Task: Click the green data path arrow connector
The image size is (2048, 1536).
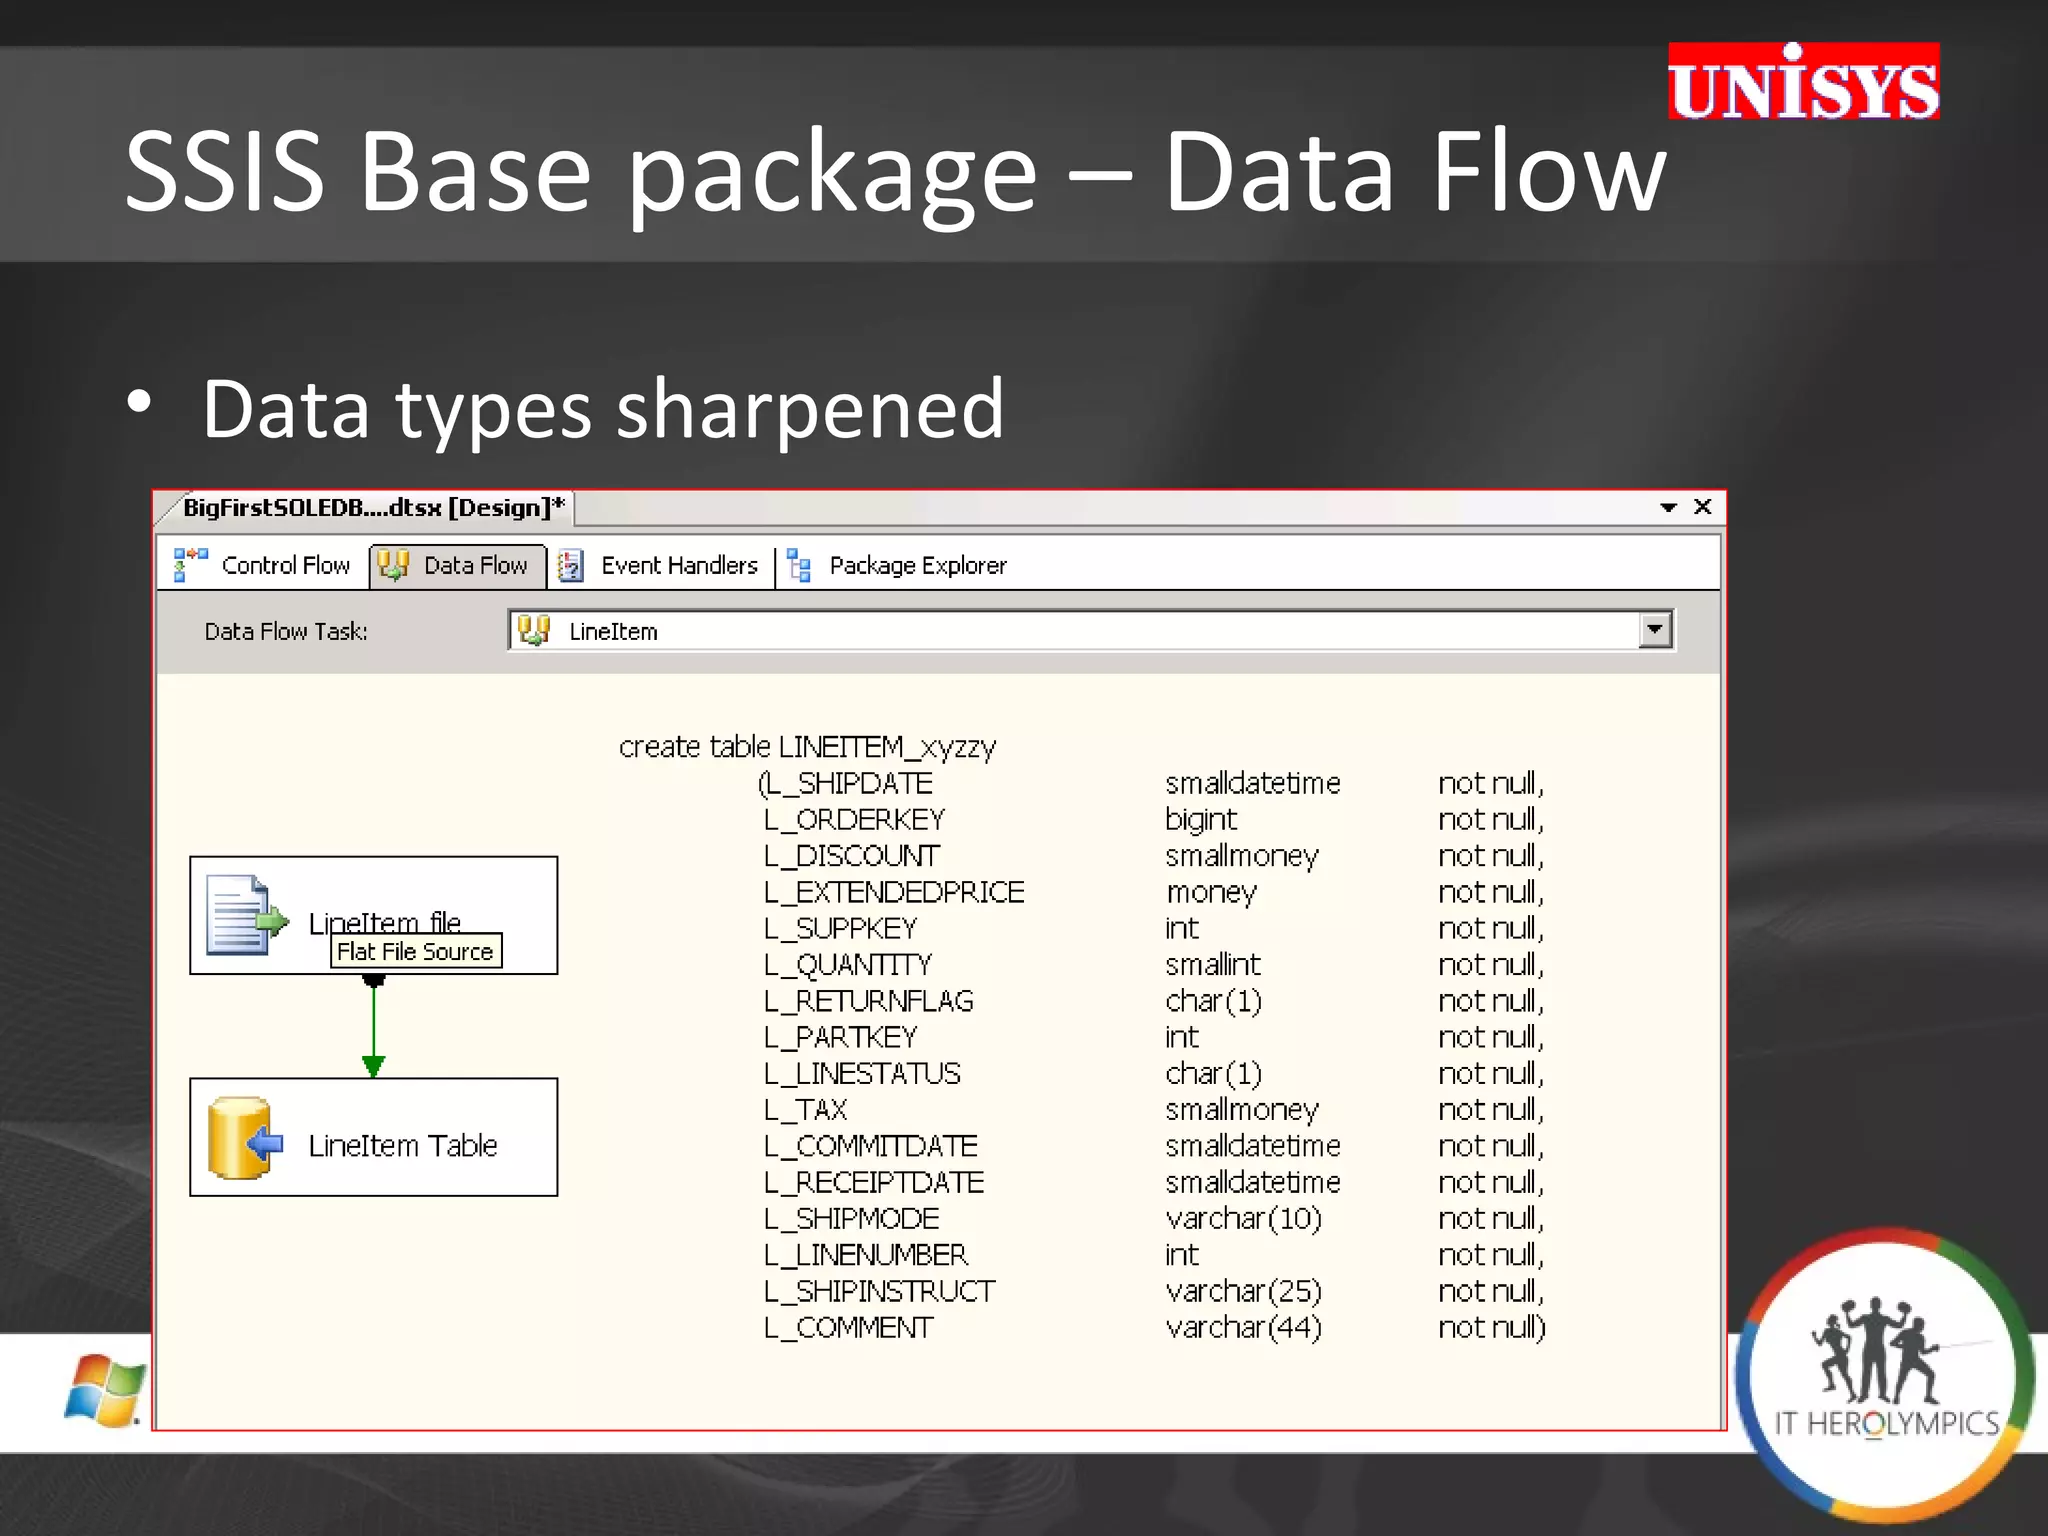Action: (x=373, y=1026)
